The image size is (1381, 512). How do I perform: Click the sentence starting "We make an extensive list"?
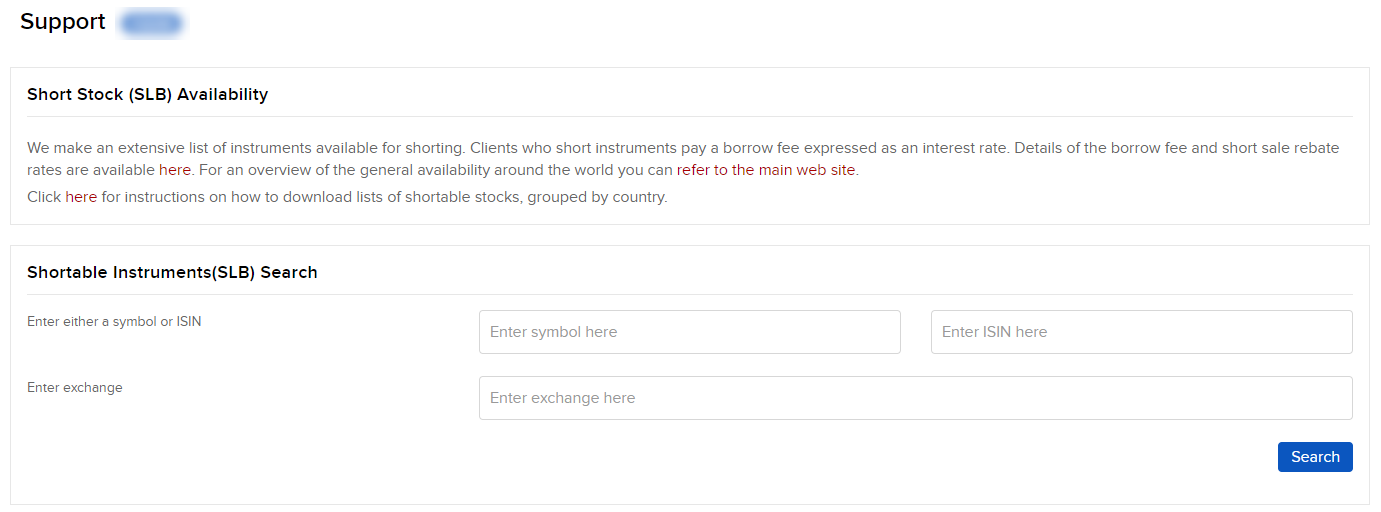(x=246, y=148)
